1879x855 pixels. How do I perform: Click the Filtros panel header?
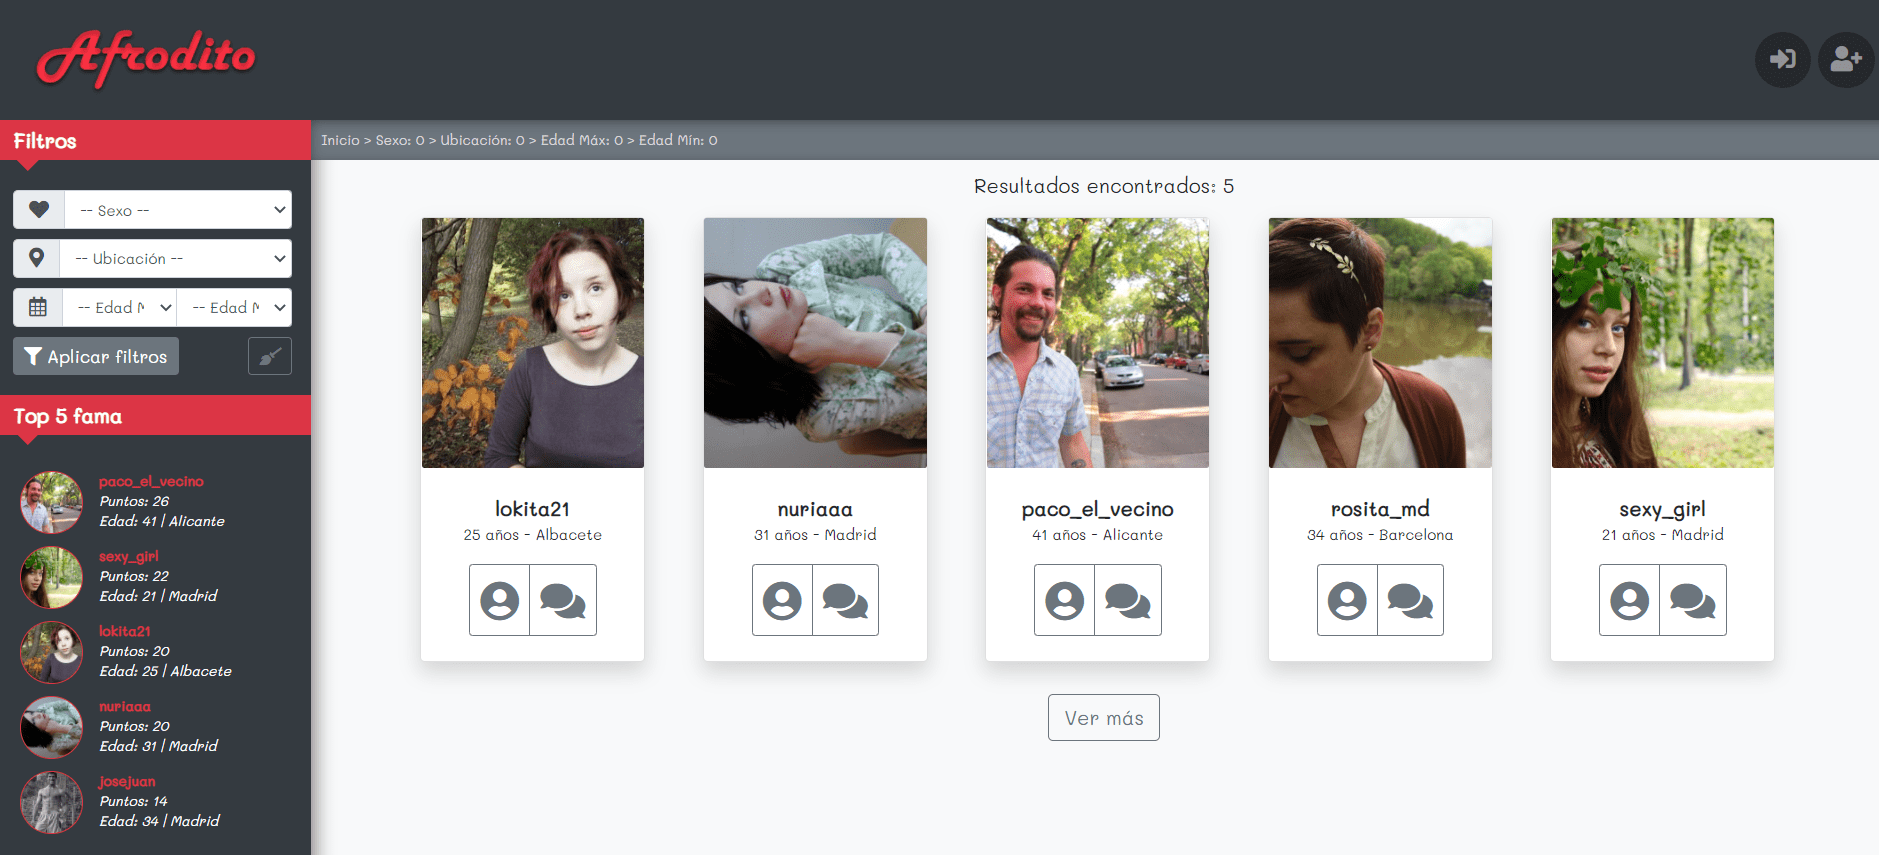156,140
